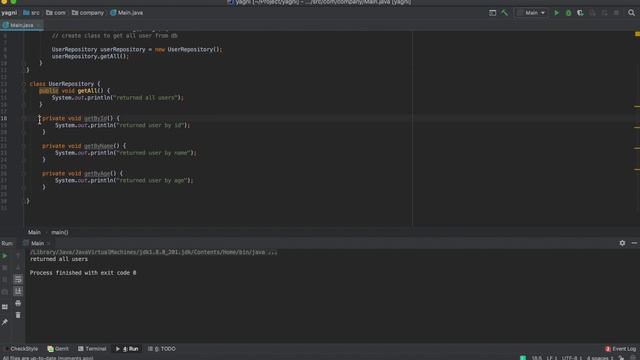
Task: Click the getById method name
Action: pyautogui.click(x=96, y=118)
